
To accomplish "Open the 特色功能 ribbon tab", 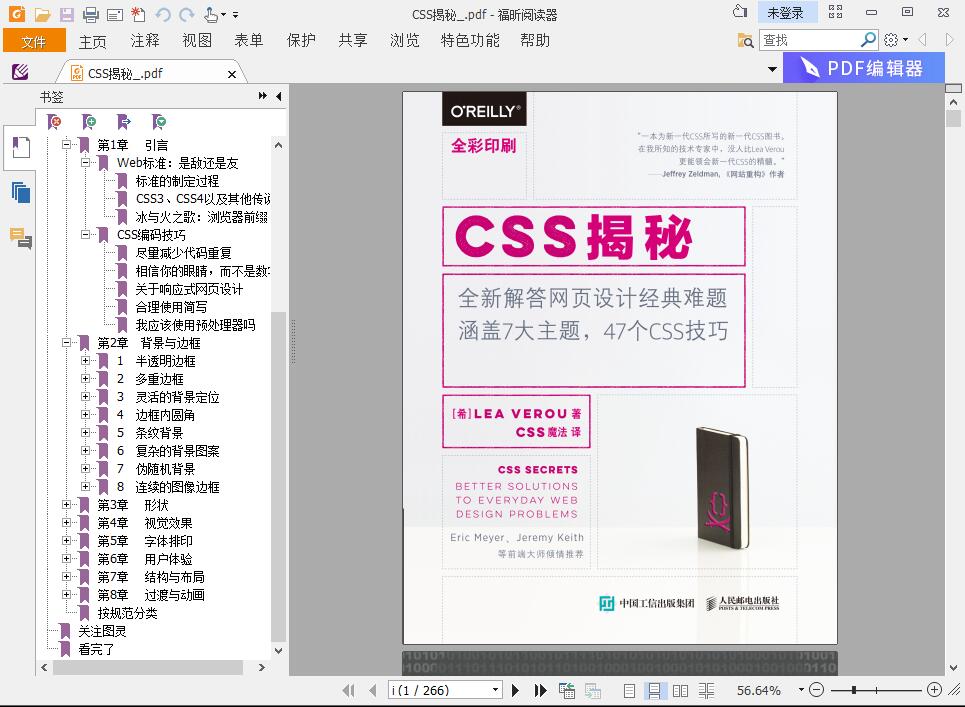I will tap(470, 41).
